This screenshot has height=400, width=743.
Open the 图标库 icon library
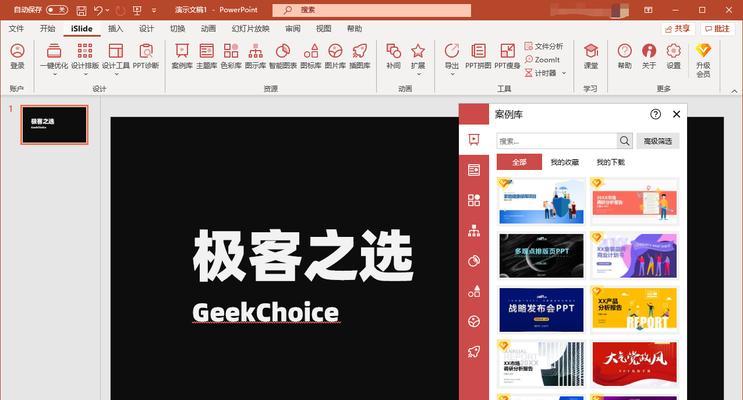point(311,56)
